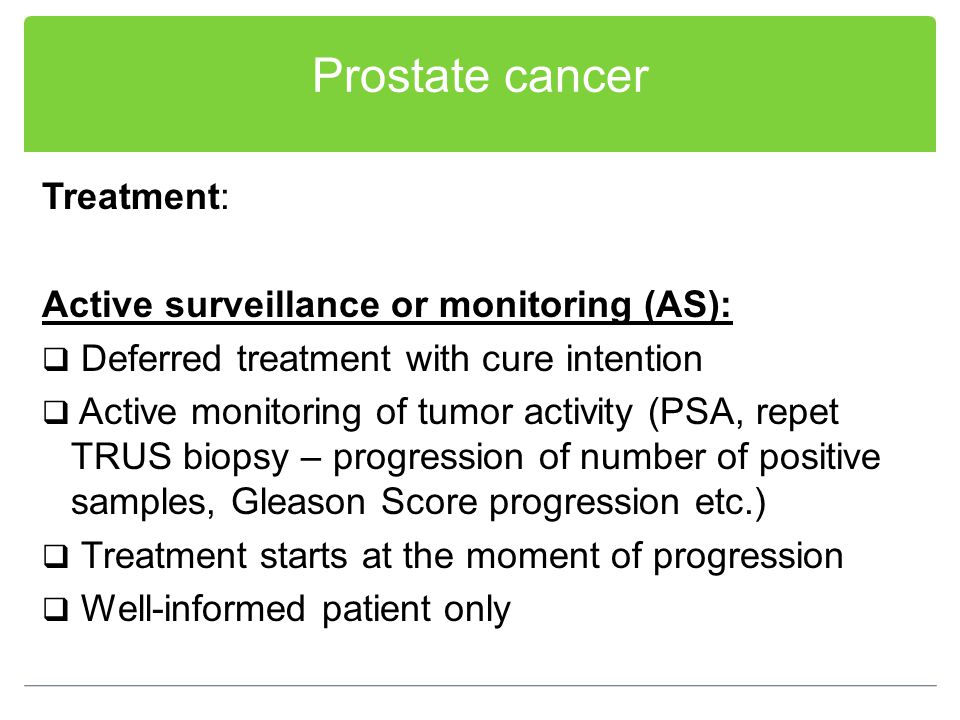
Task: Select the green title banner background
Action: click(x=480, y=84)
